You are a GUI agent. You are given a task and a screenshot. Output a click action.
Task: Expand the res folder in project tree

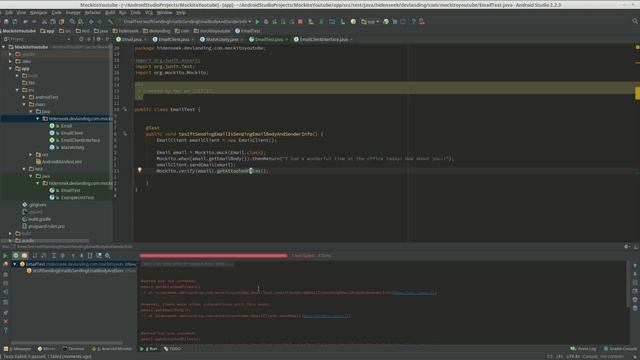31,155
